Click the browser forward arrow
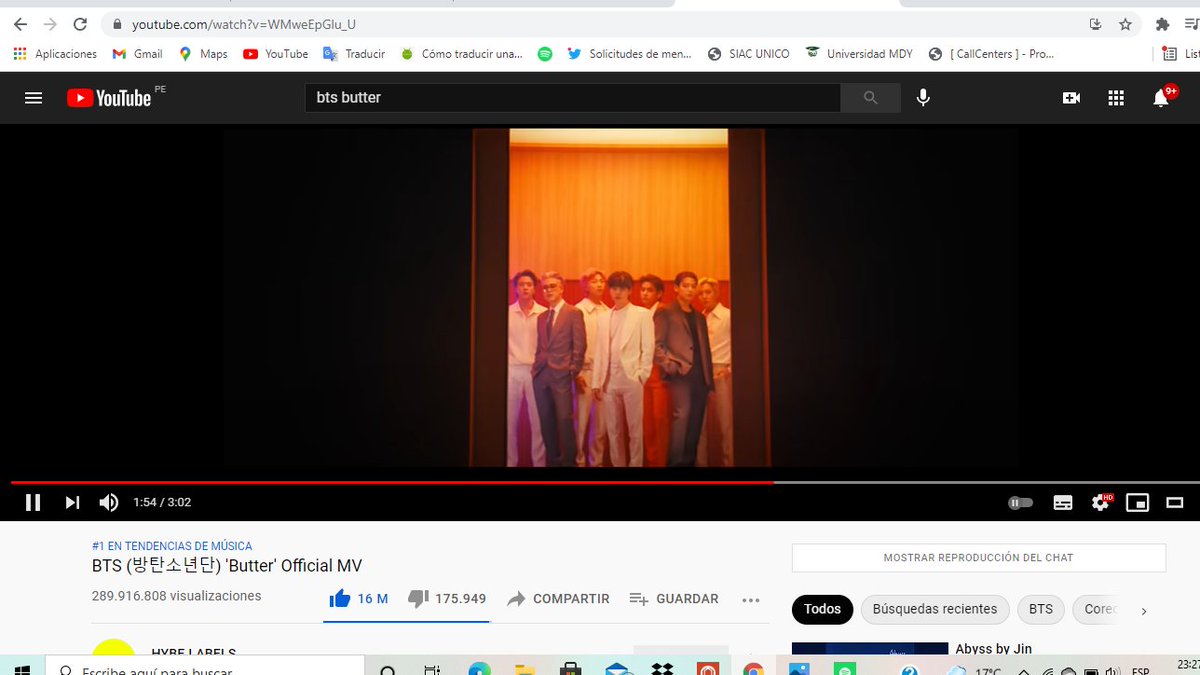Image resolution: width=1200 pixels, height=675 pixels. click(50, 24)
